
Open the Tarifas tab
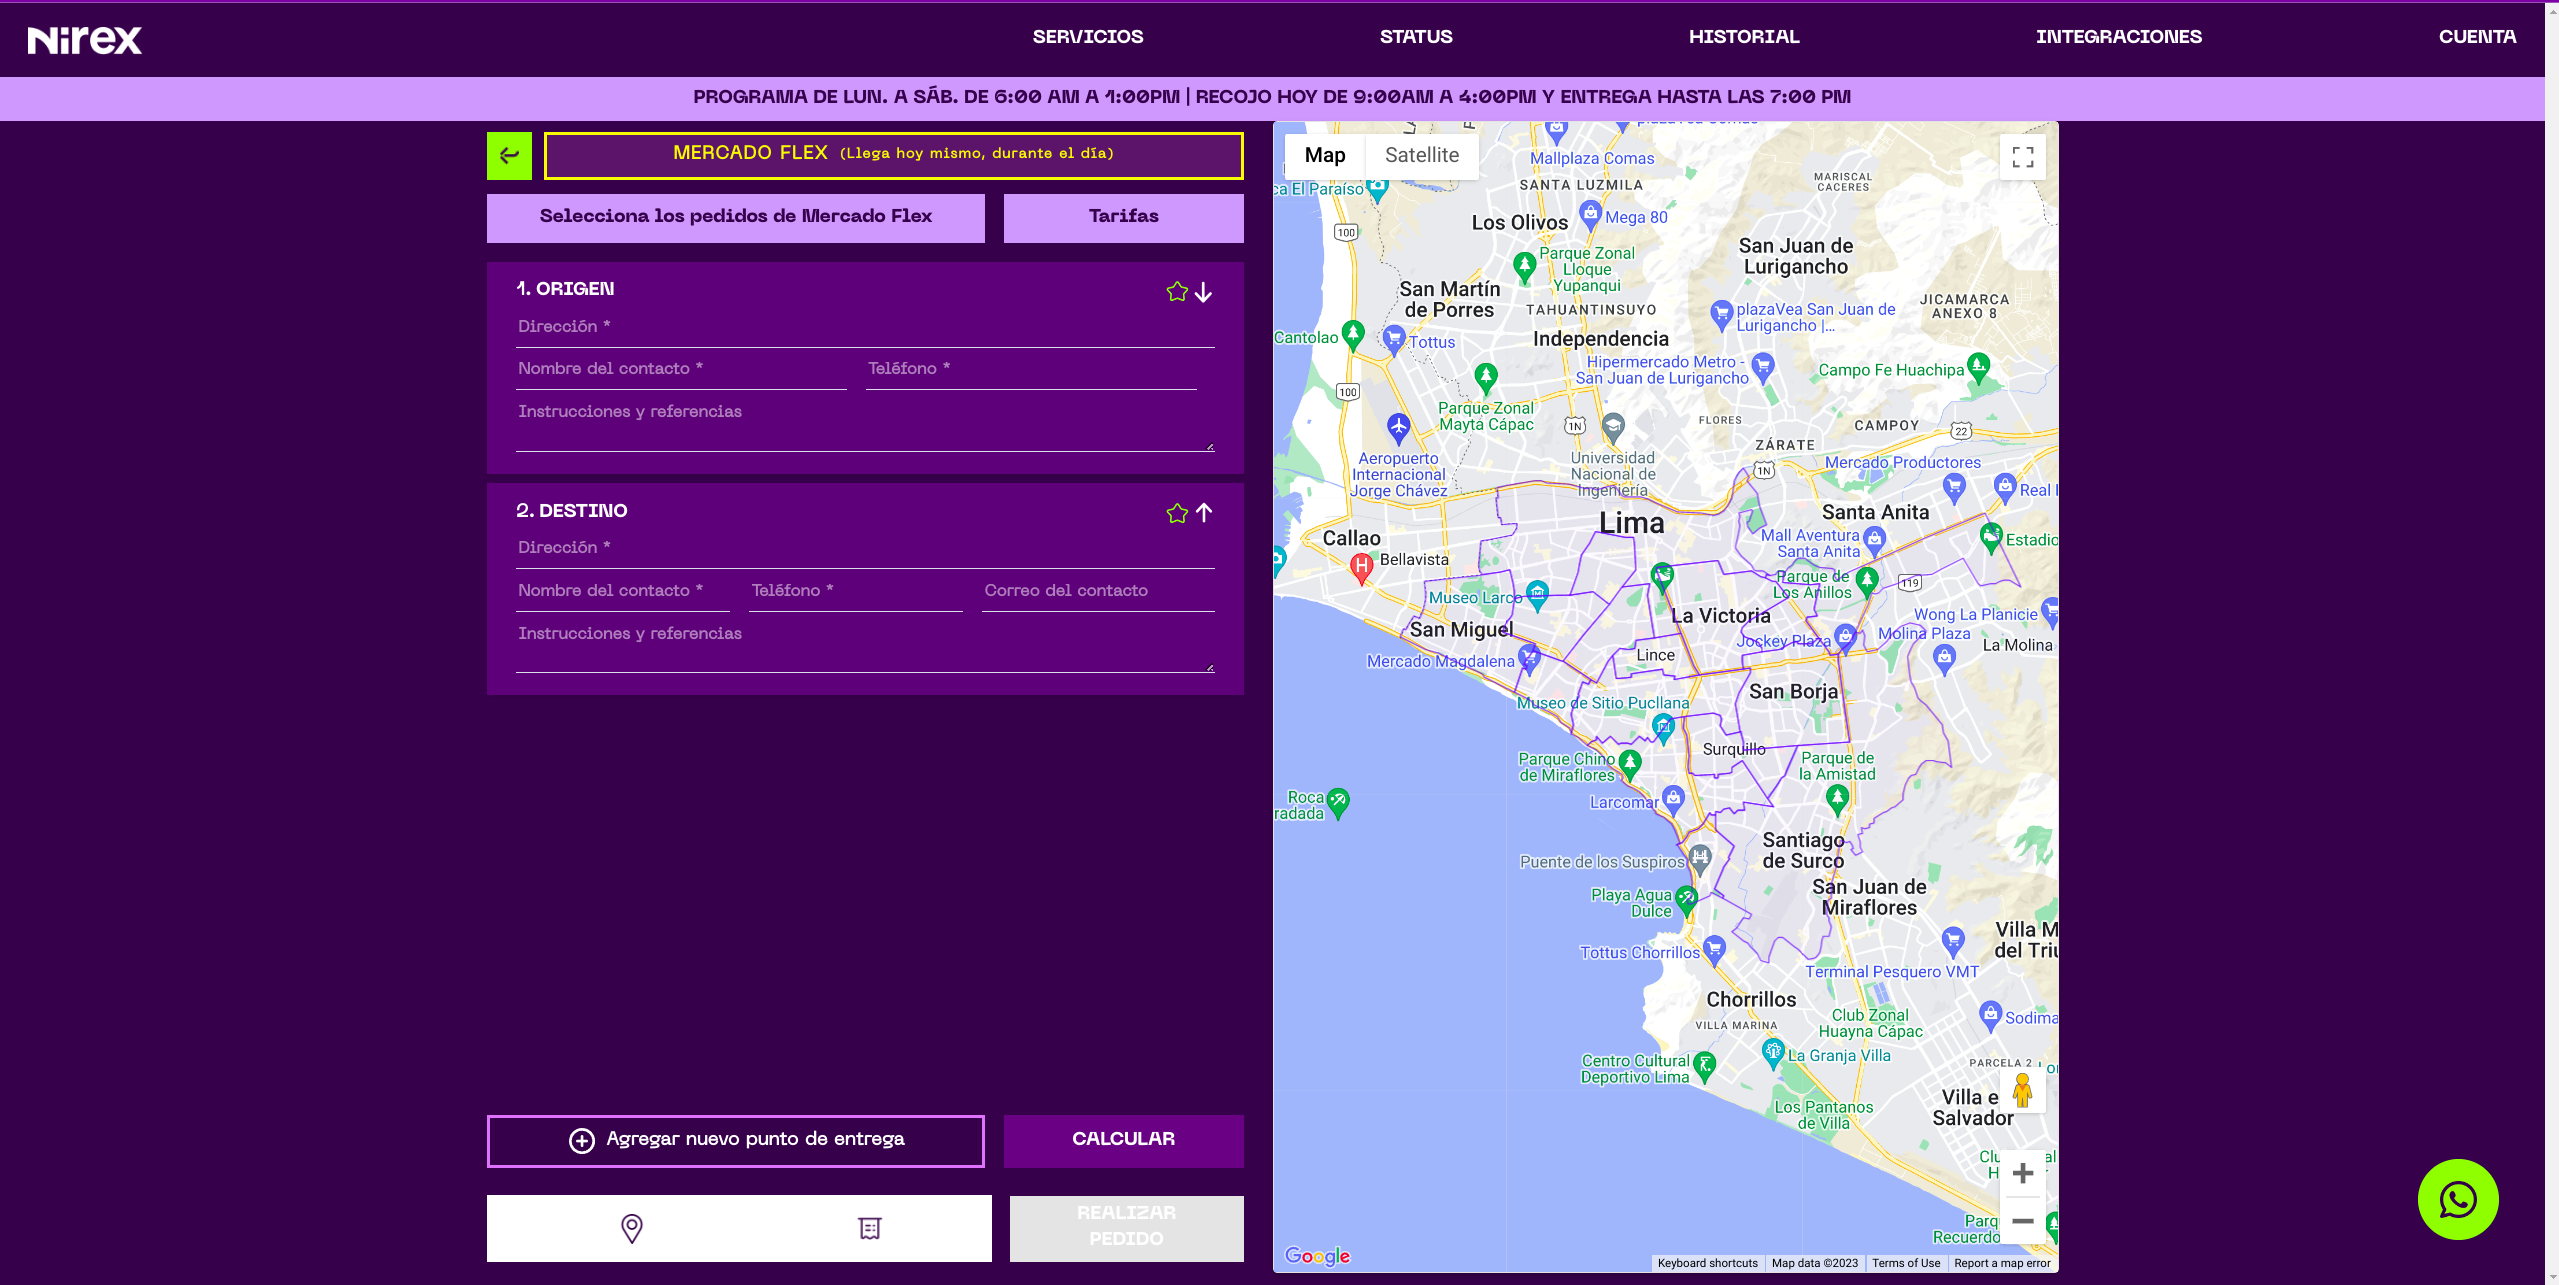tap(1123, 217)
